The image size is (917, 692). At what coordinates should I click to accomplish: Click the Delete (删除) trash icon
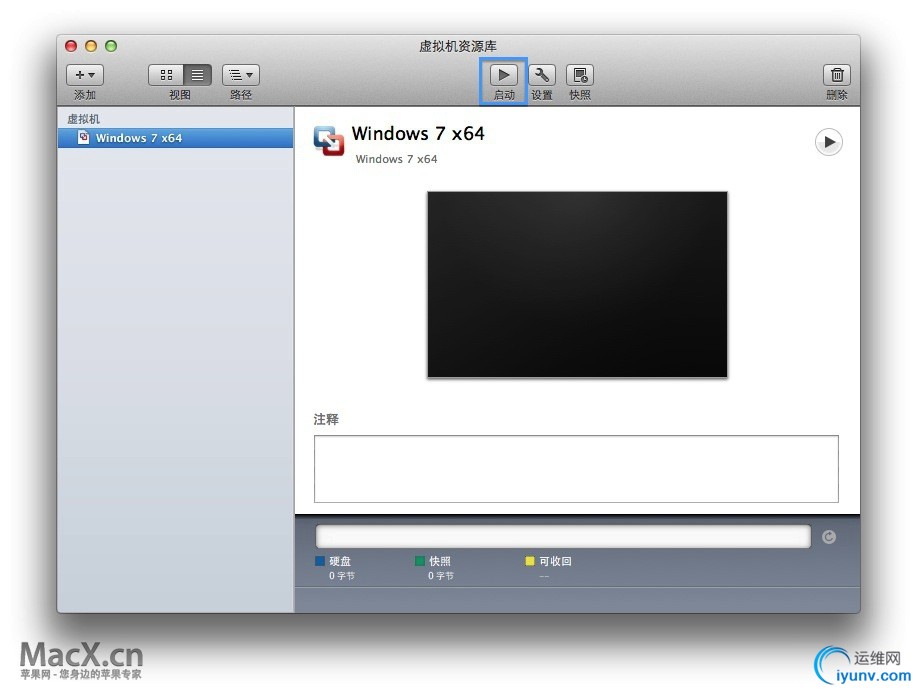tap(837, 75)
